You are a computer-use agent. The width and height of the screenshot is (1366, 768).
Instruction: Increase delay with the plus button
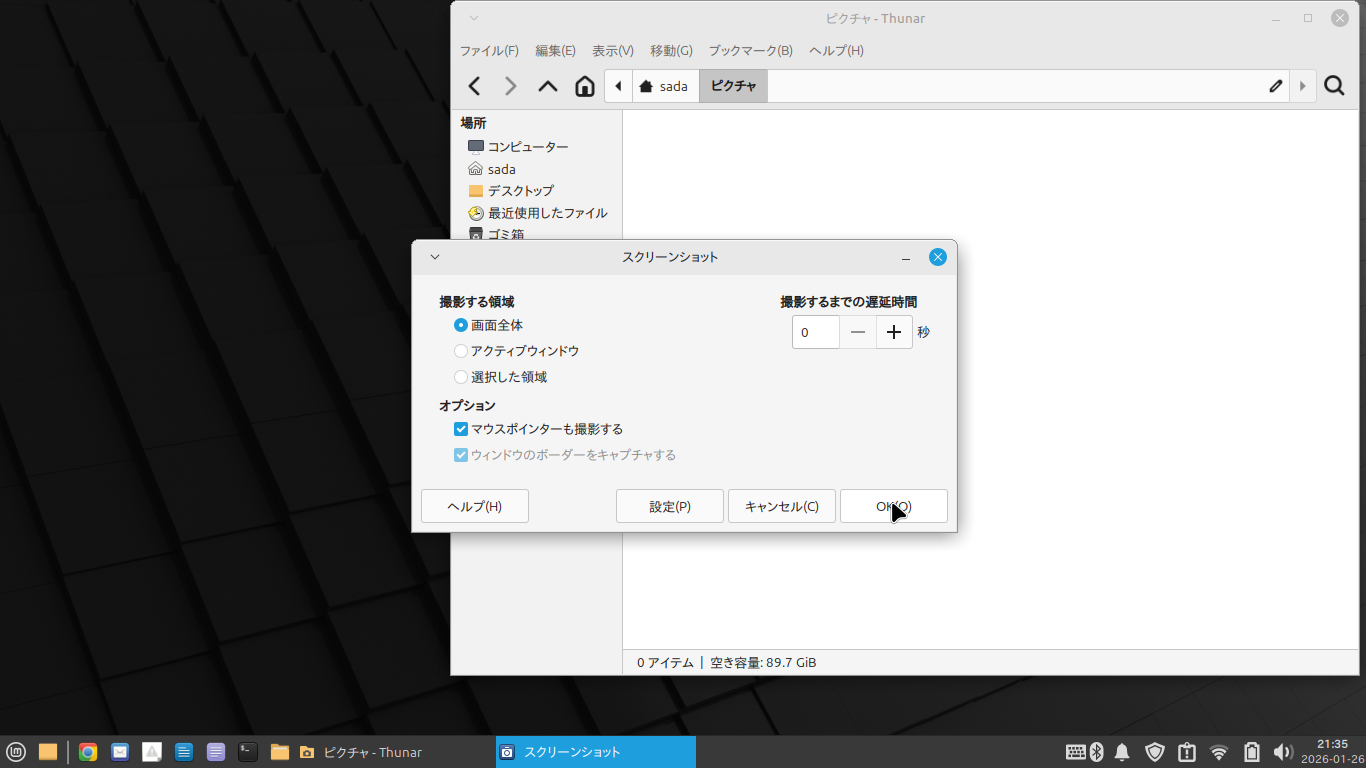coord(894,332)
